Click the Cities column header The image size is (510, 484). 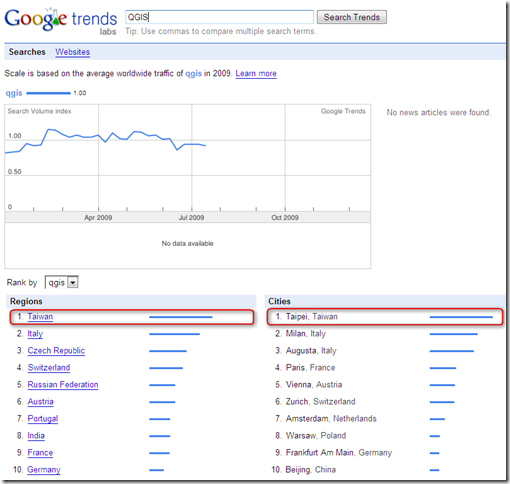pyautogui.click(x=279, y=301)
